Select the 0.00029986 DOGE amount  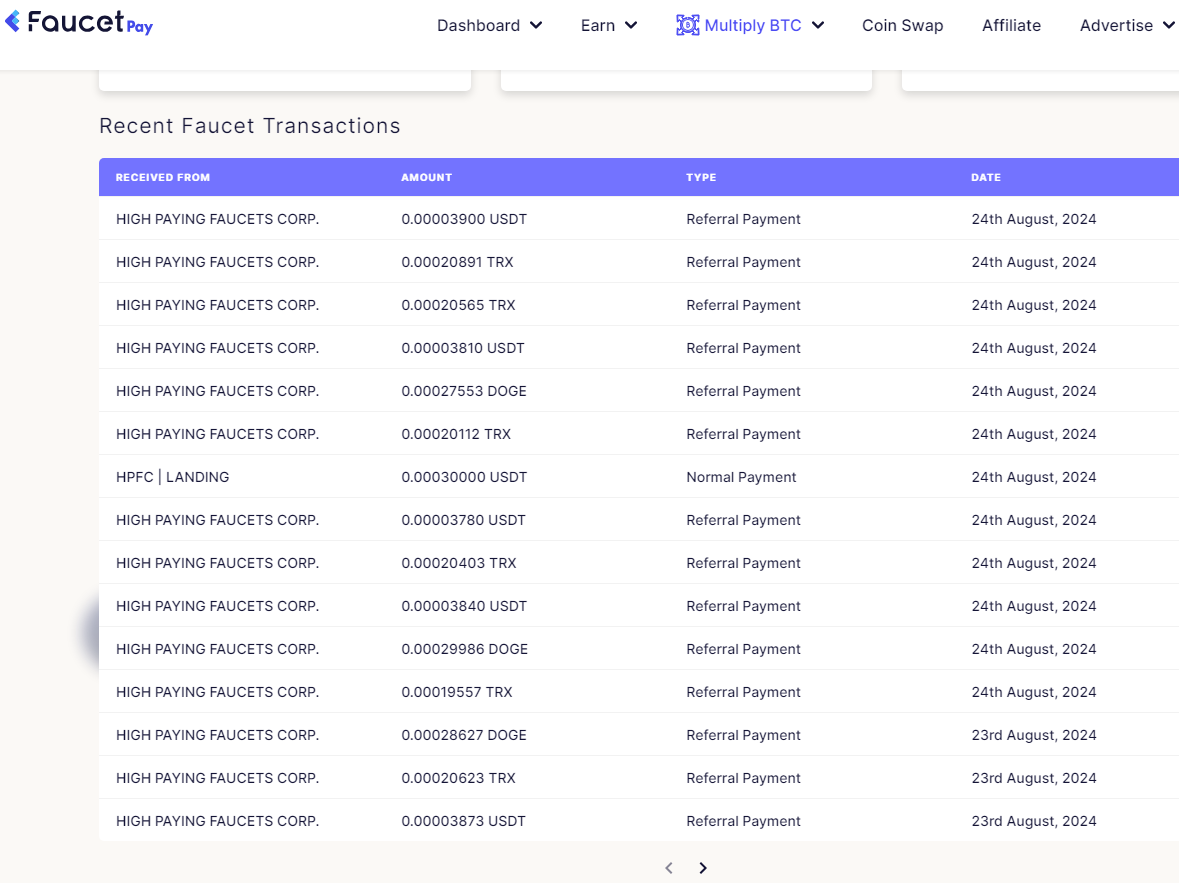[465, 648]
